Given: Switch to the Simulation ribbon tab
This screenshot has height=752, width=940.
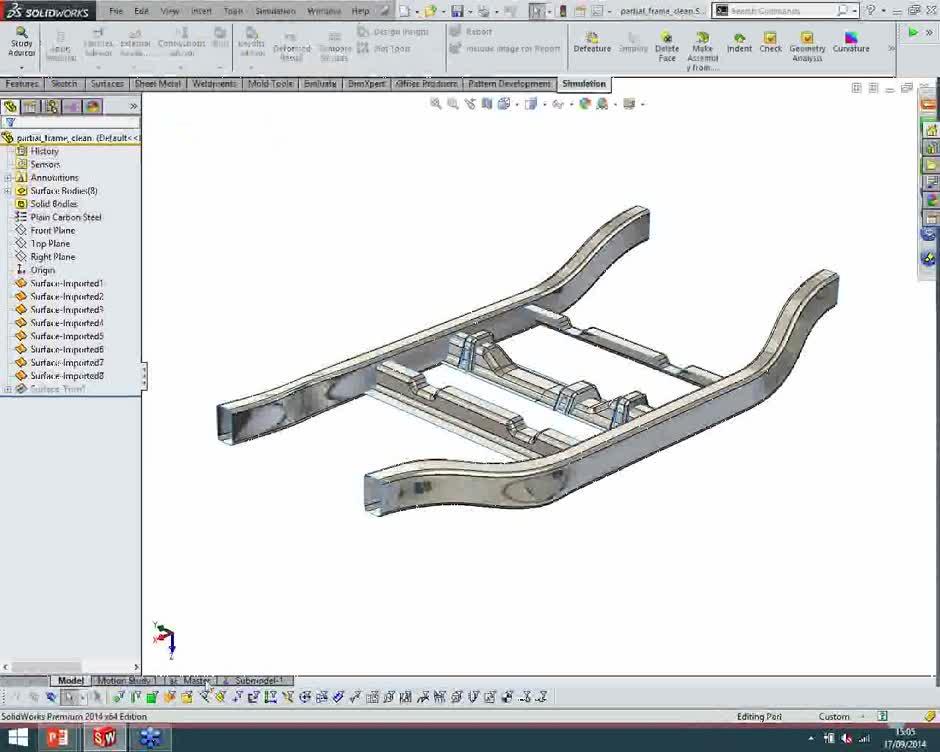Looking at the screenshot, I should click(x=584, y=84).
